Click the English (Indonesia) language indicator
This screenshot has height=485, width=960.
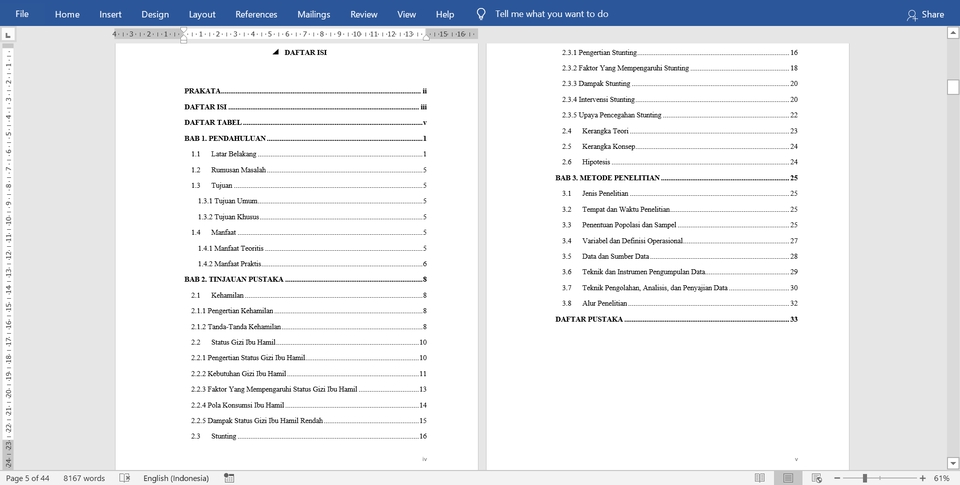click(x=176, y=478)
